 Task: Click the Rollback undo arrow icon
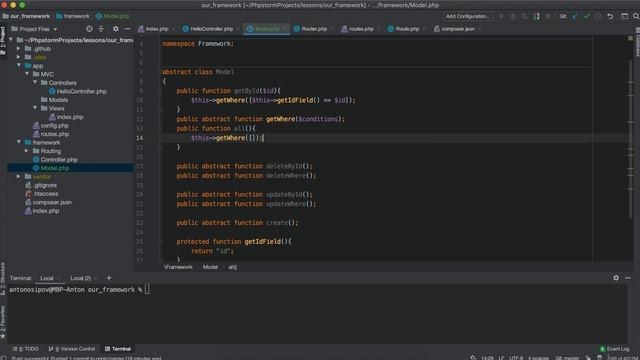pyautogui.click(x=610, y=16)
